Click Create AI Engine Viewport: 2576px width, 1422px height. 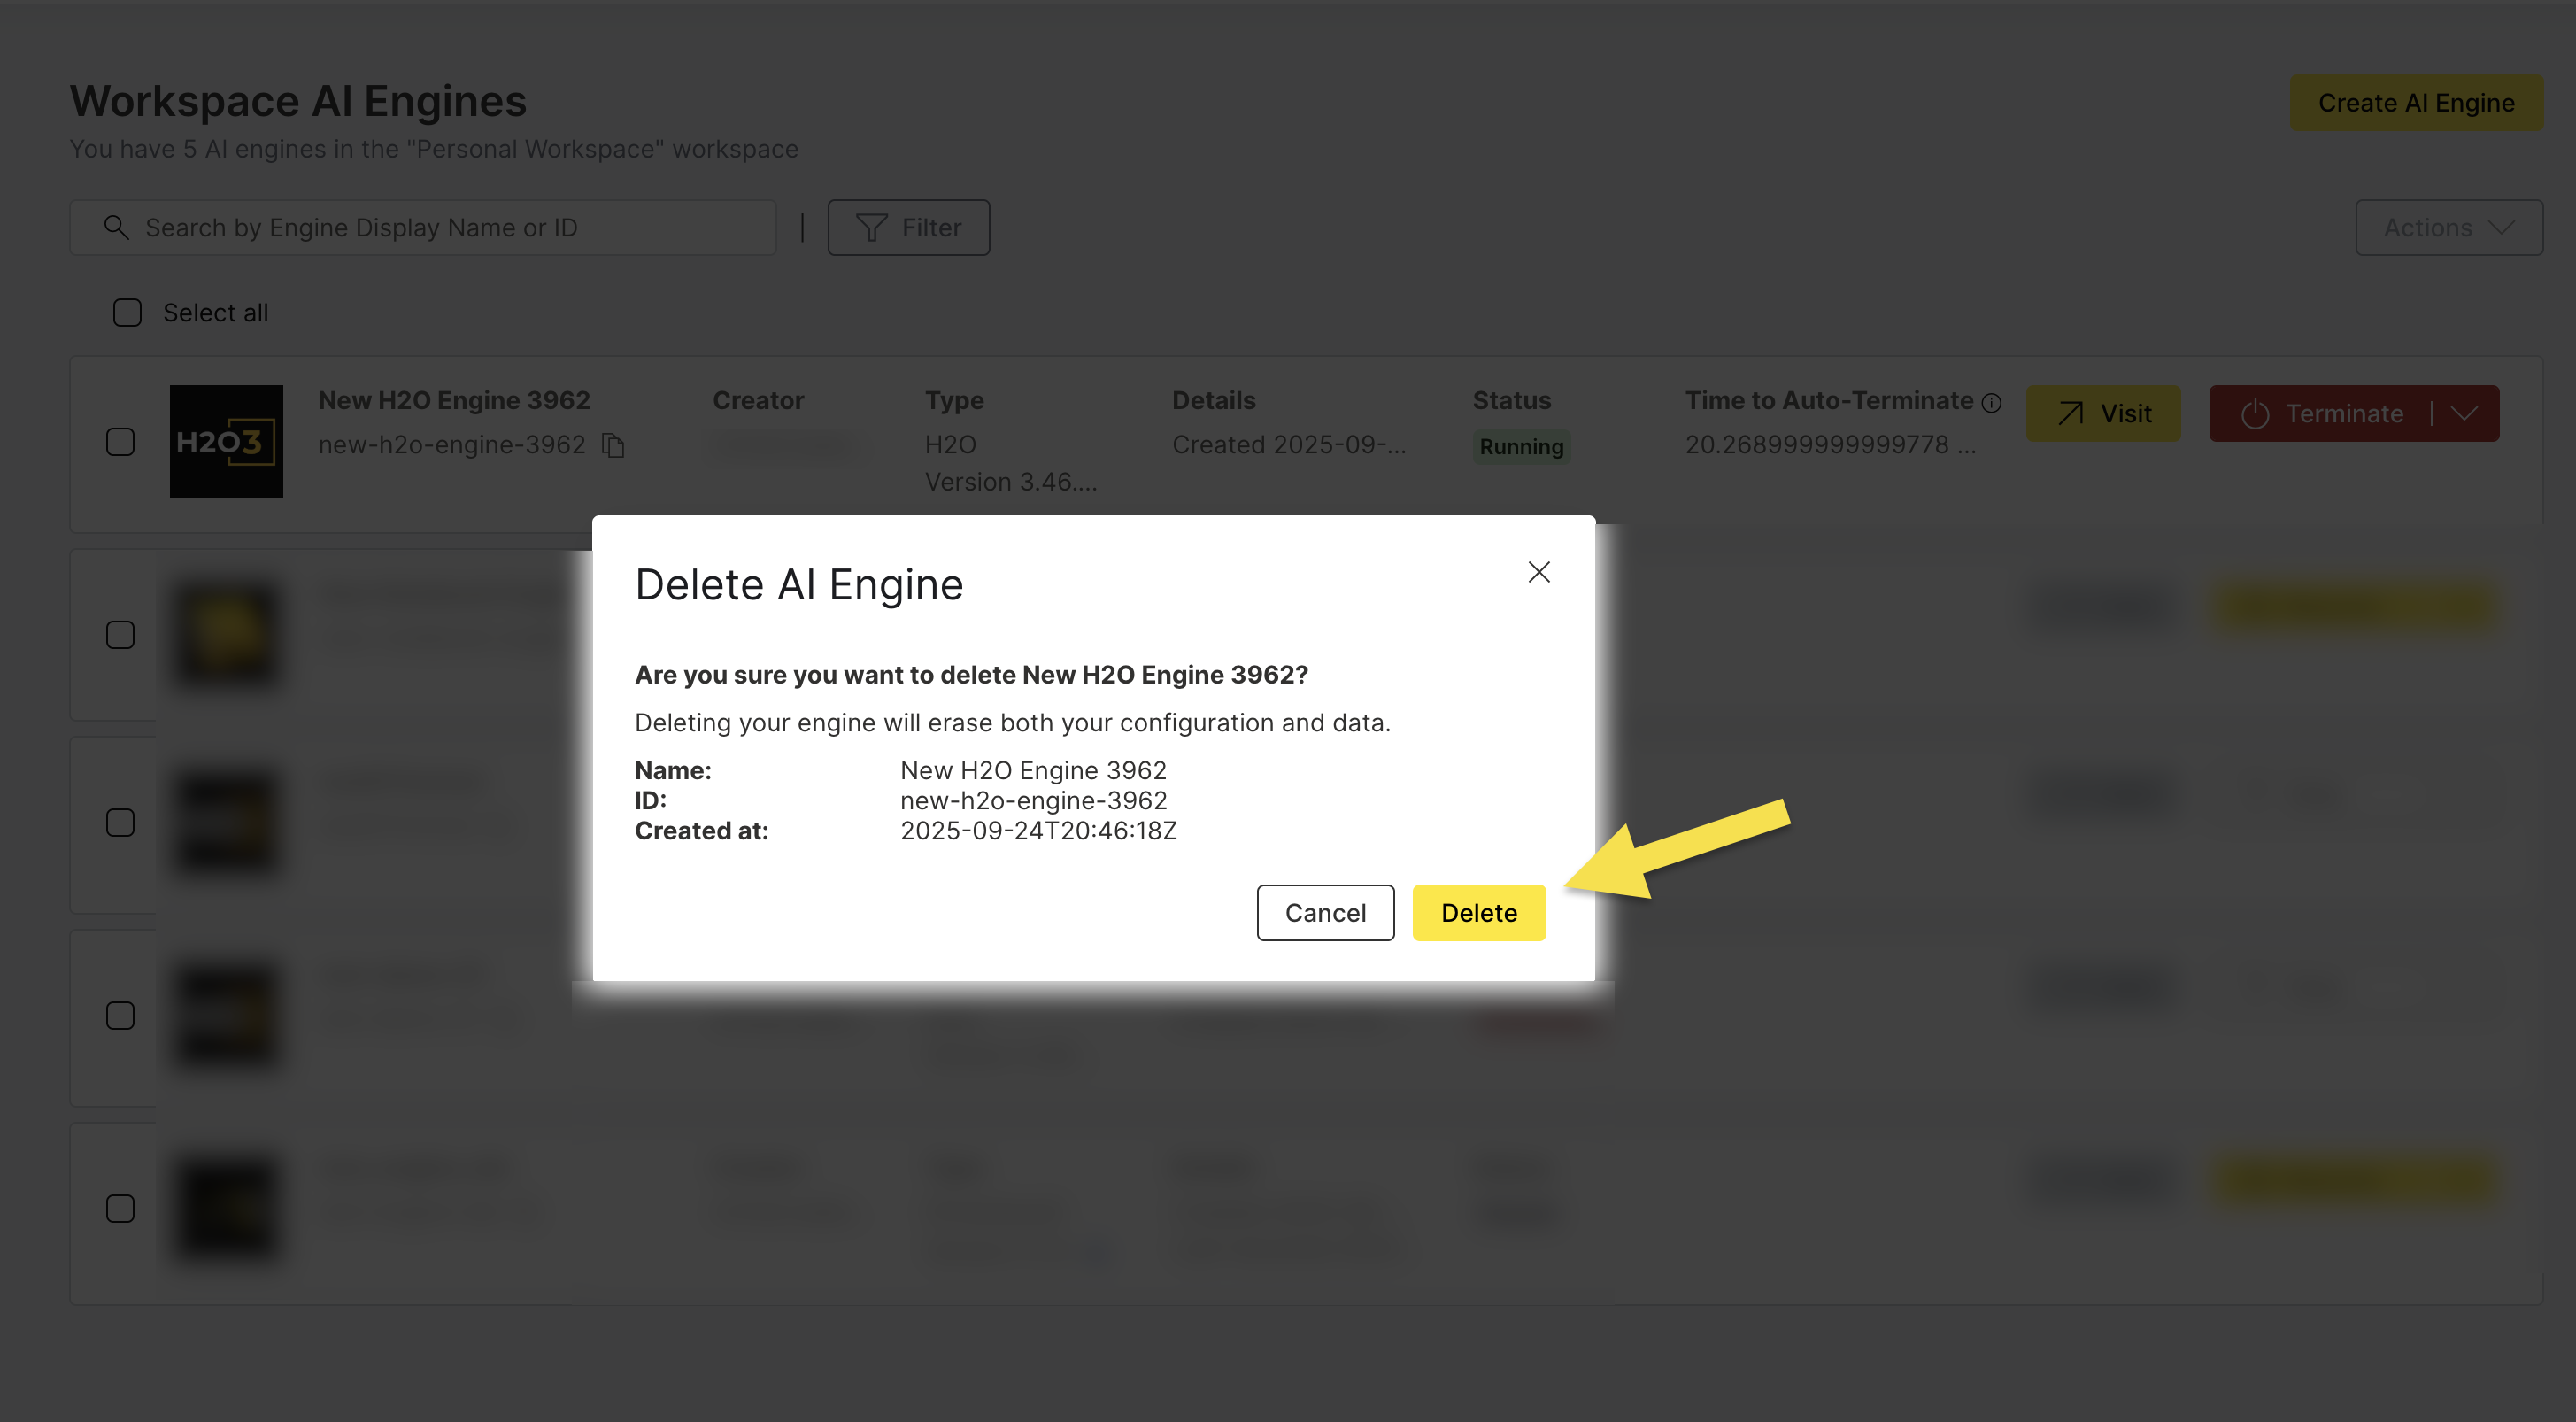click(x=2417, y=102)
